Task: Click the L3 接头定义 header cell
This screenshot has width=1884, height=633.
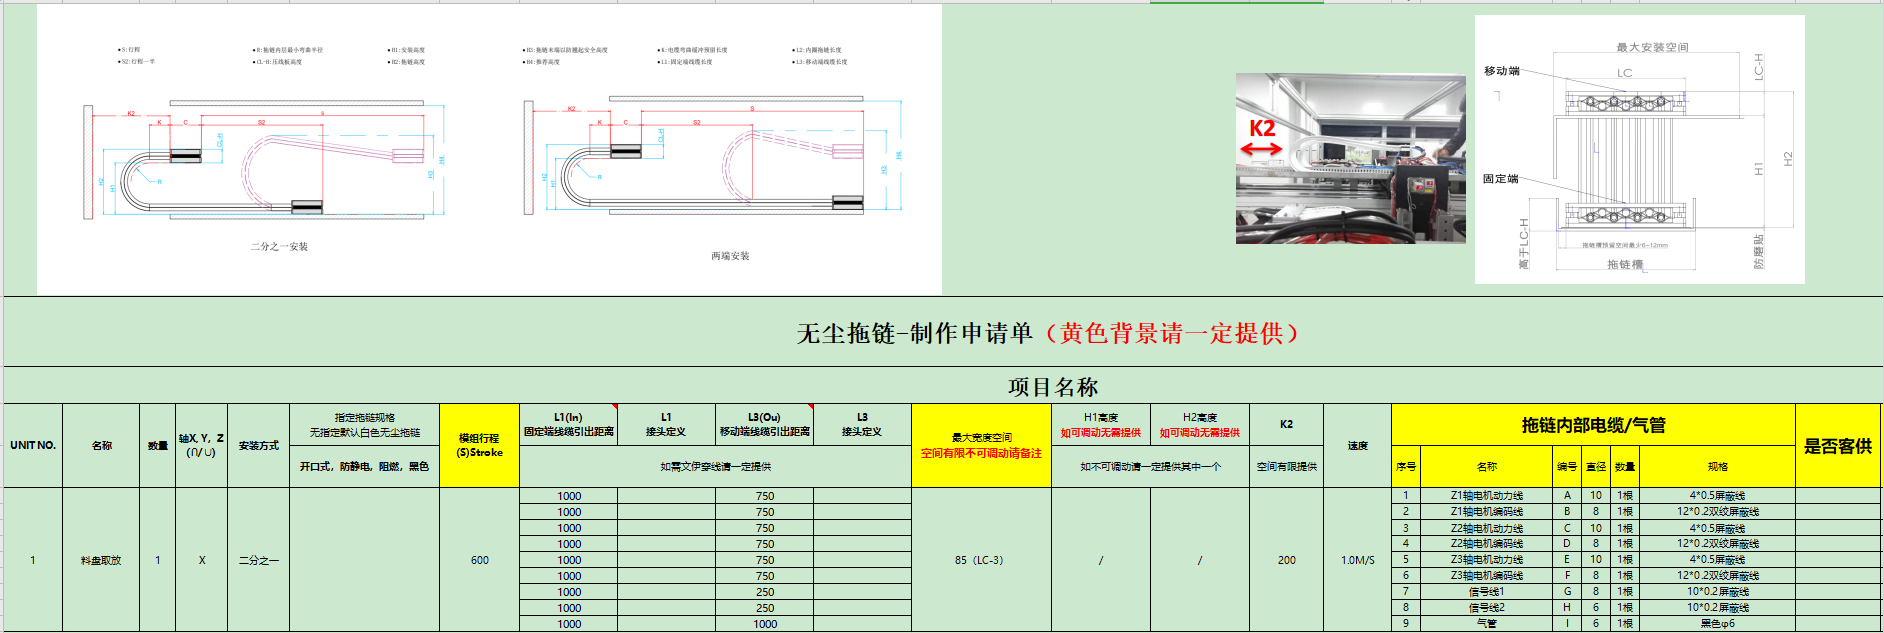Action: 862,424
